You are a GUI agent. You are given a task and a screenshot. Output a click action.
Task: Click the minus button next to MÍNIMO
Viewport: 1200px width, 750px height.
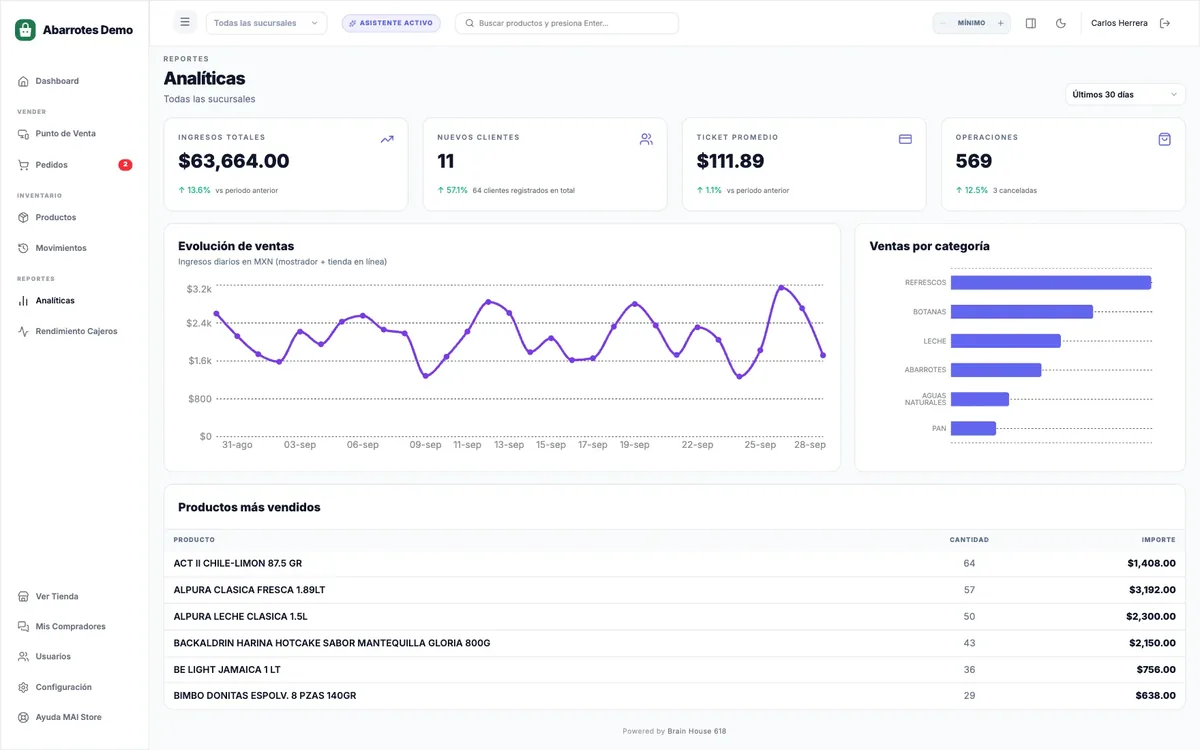click(x=943, y=23)
